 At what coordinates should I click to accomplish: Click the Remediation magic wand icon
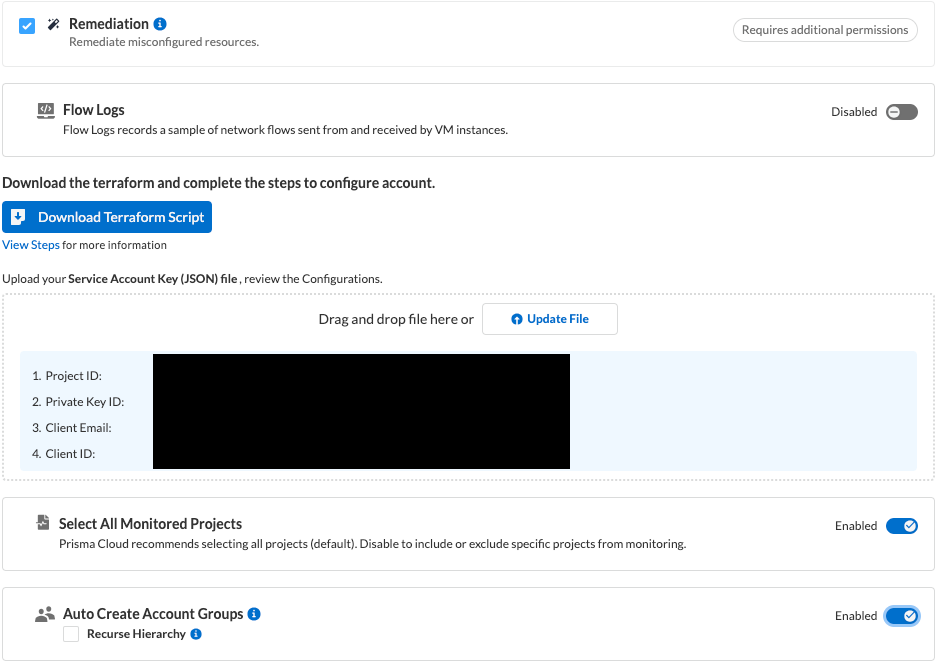pyautogui.click(x=54, y=24)
